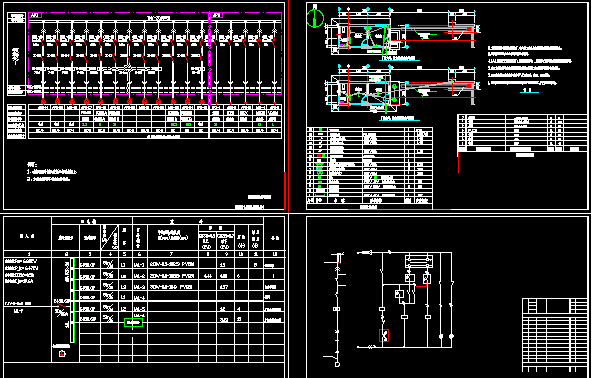Click the green north-arrow compass circle
592x378 pixels.
(315, 18)
